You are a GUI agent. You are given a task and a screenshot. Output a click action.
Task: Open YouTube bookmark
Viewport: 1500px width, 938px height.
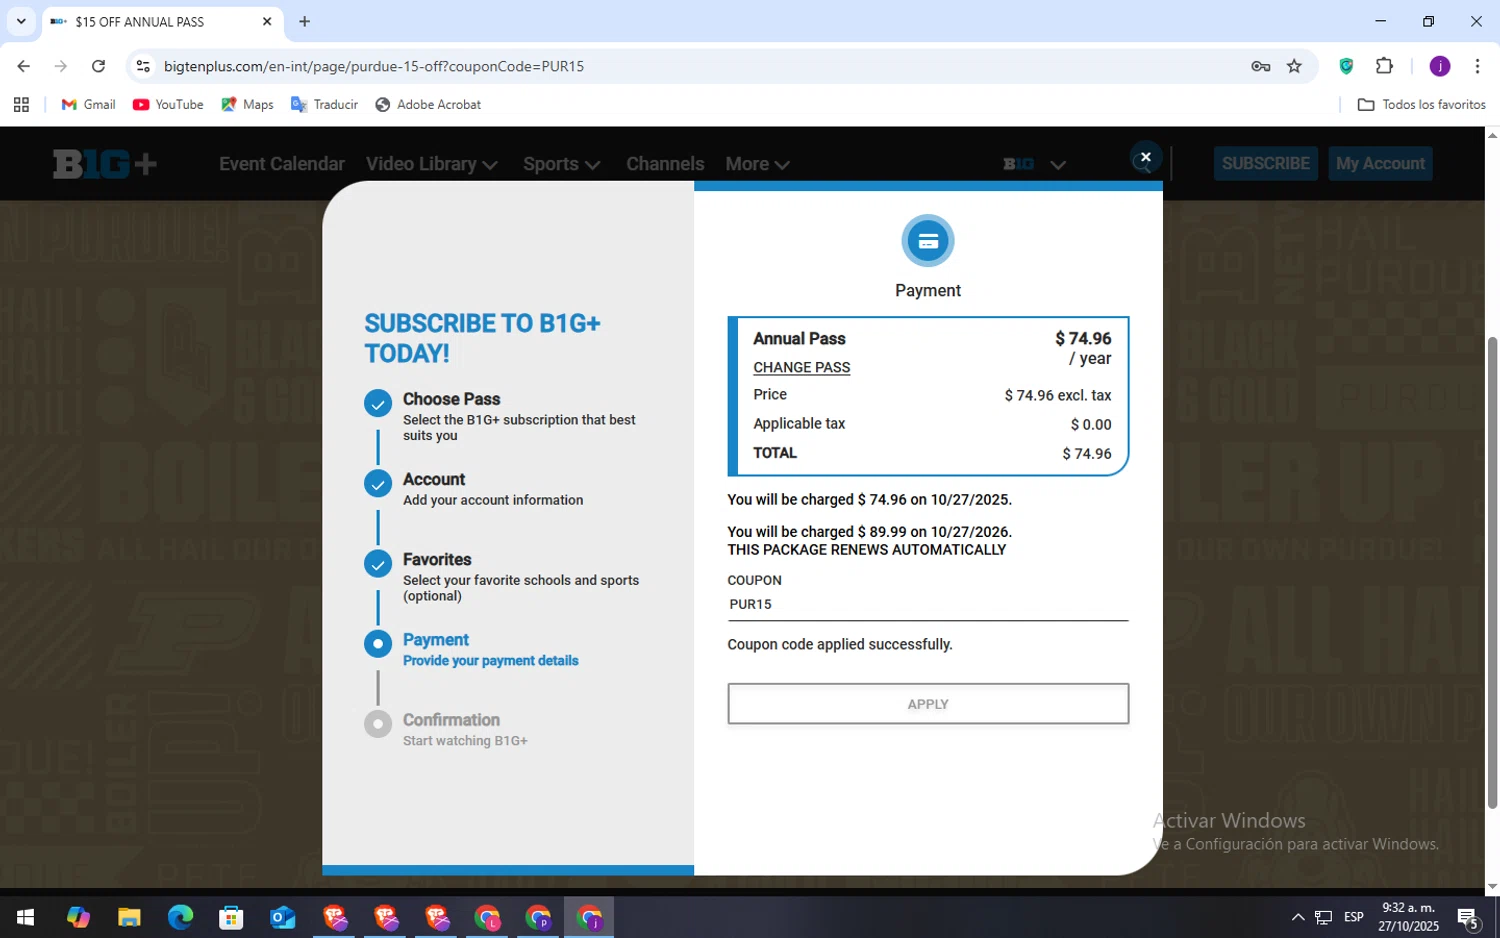pyautogui.click(x=168, y=104)
